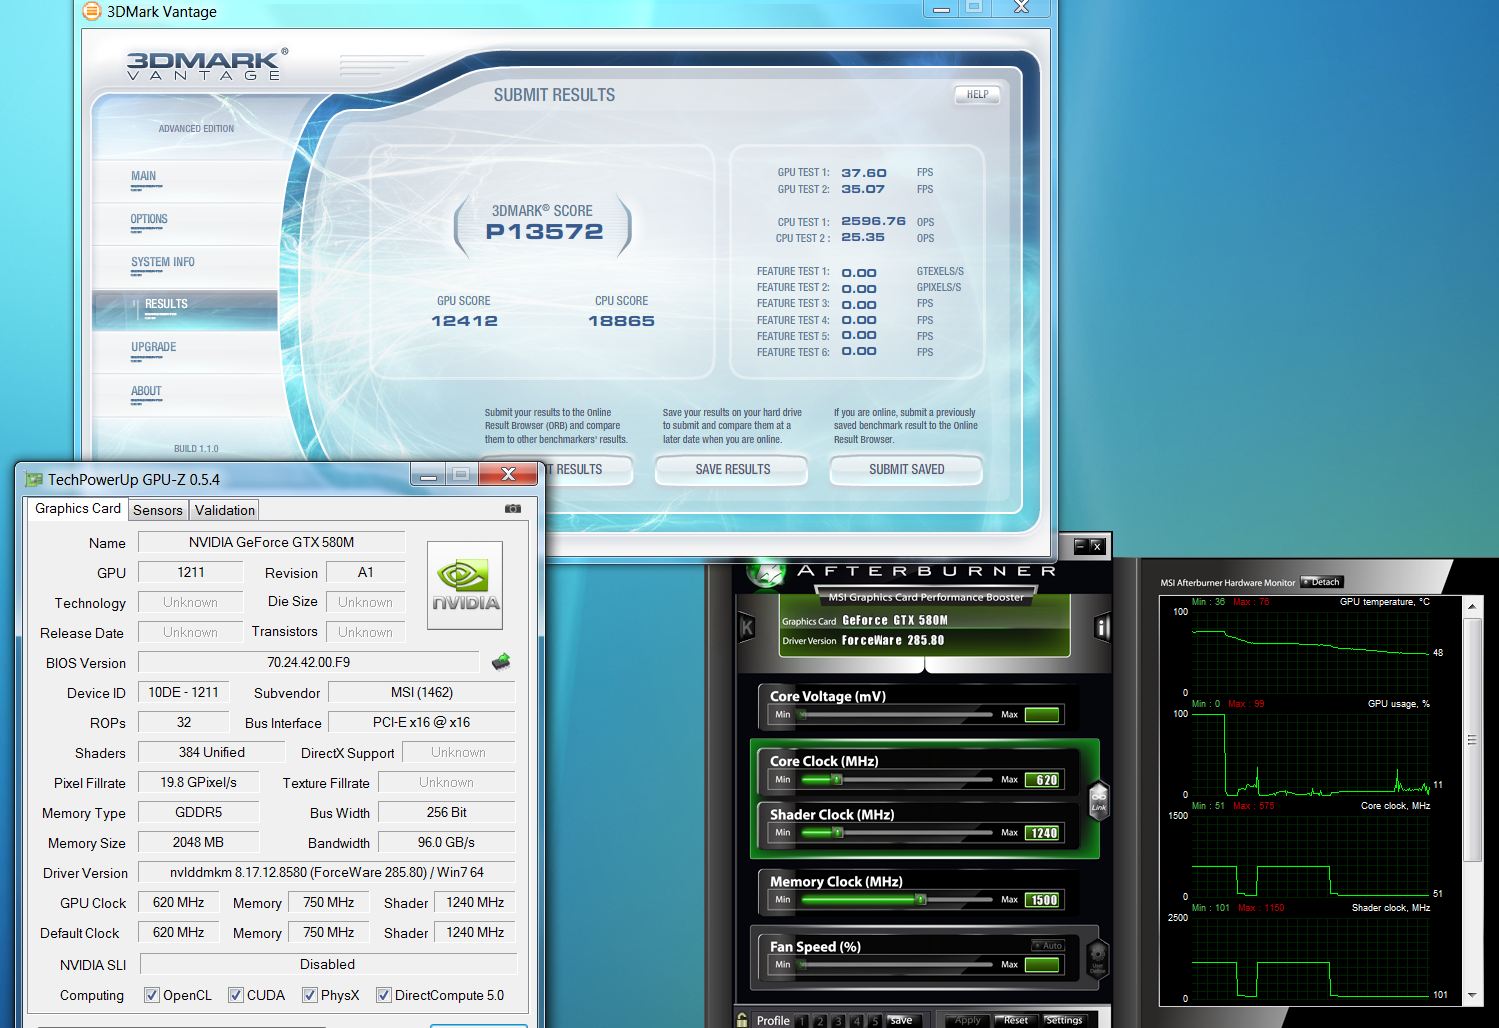Image resolution: width=1499 pixels, height=1028 pixels.
Task: Select RESULTS section in 3DMark Vantage
Action: click(x=184, y=309)
